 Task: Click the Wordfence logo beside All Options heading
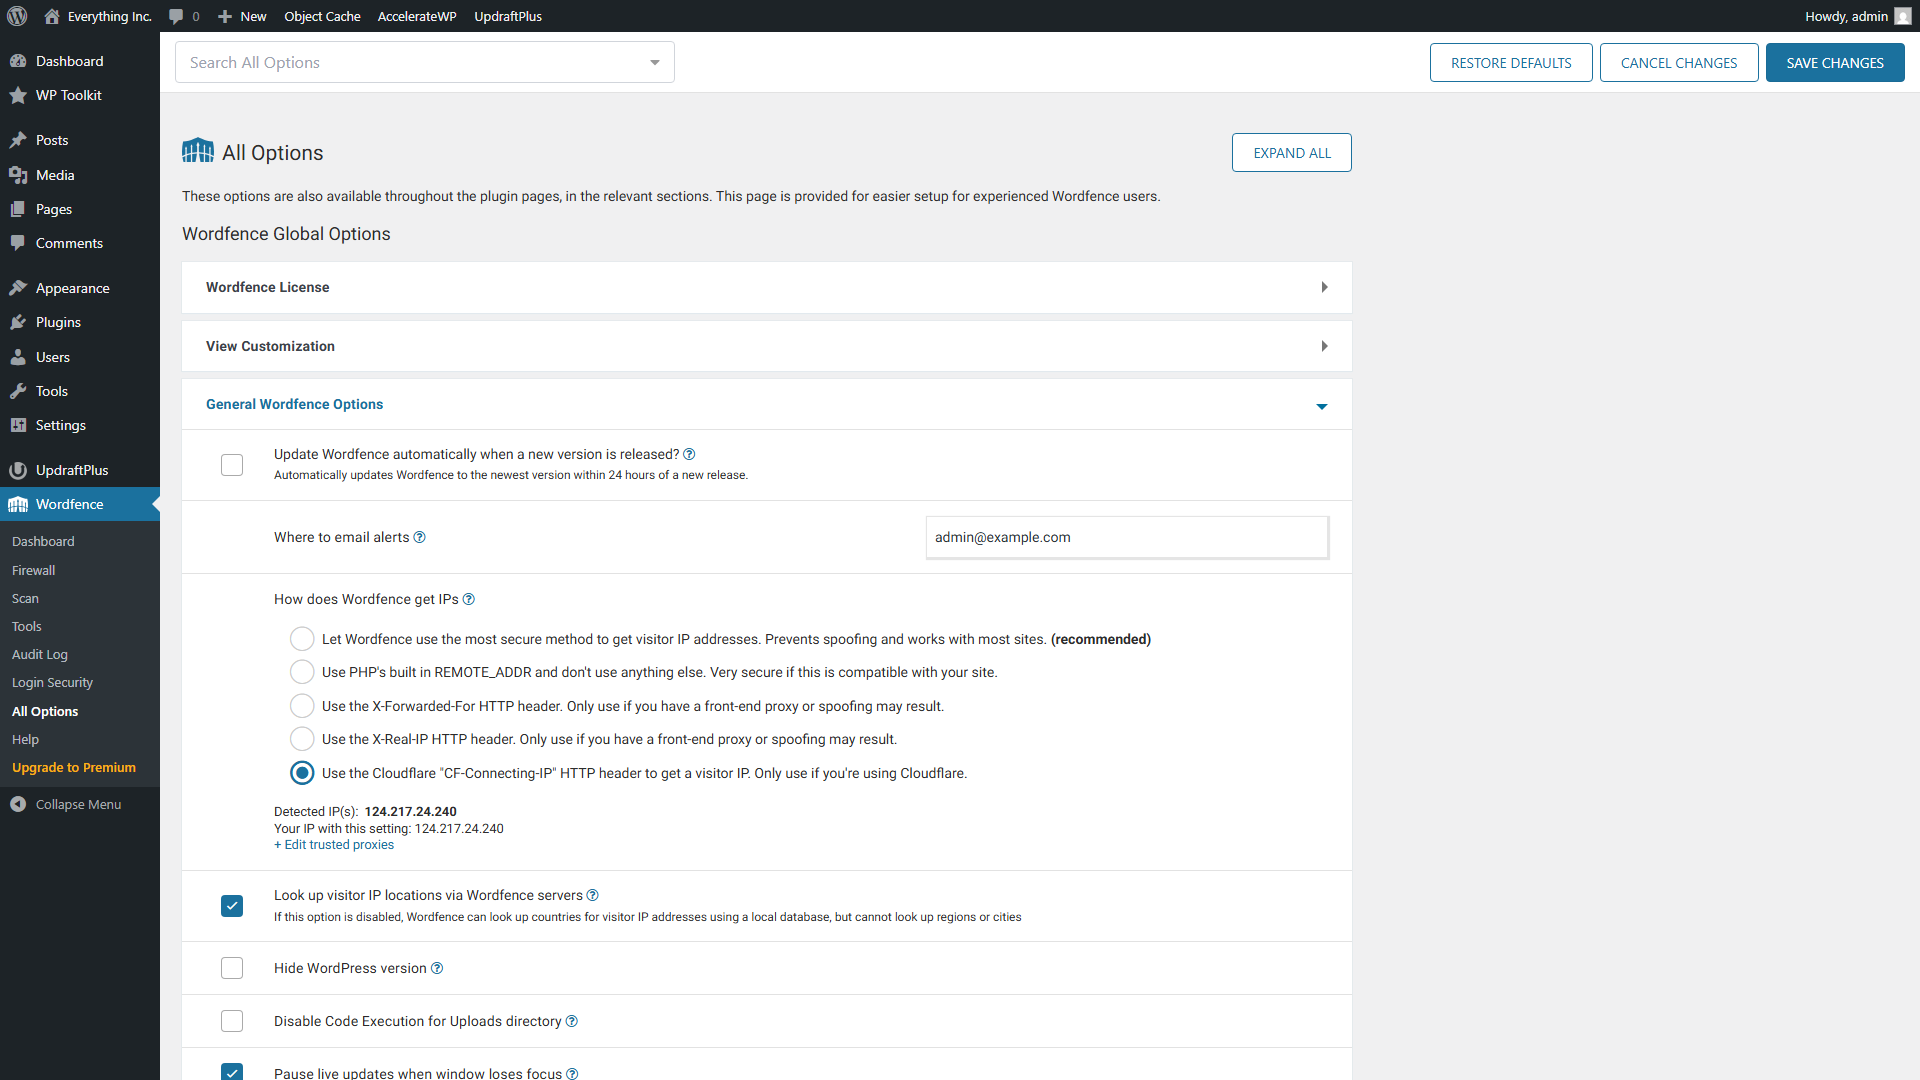198,151
